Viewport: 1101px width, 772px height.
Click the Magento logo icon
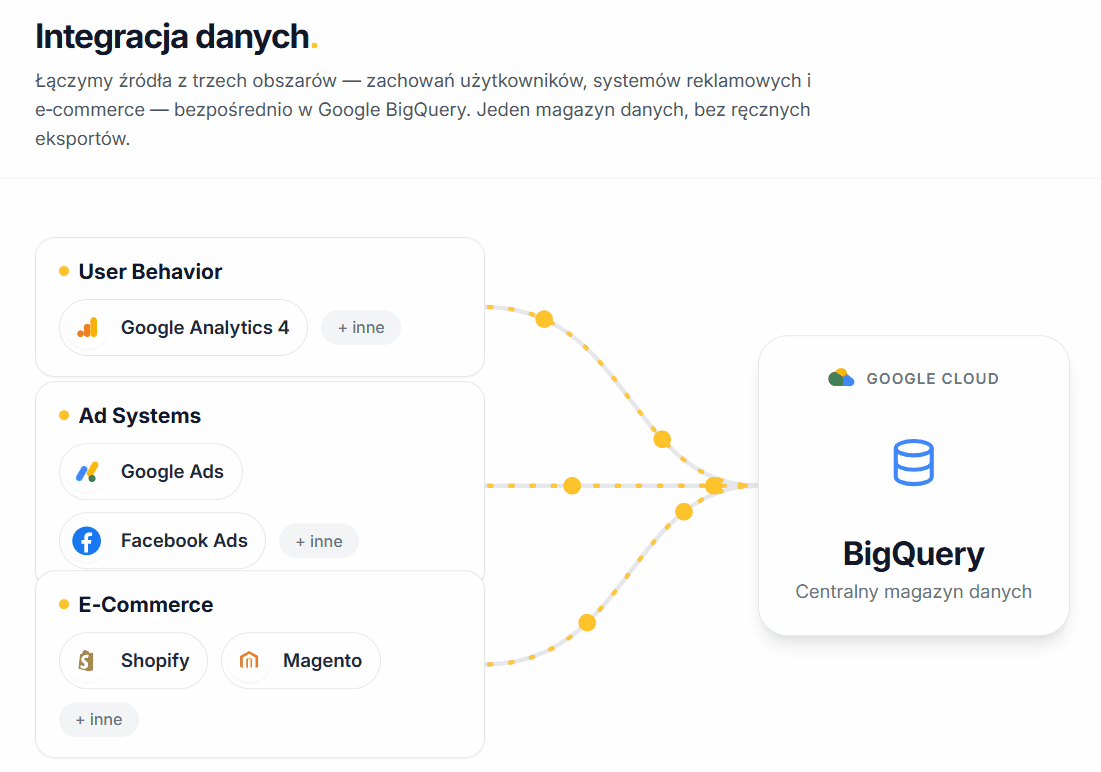(249, 660)
